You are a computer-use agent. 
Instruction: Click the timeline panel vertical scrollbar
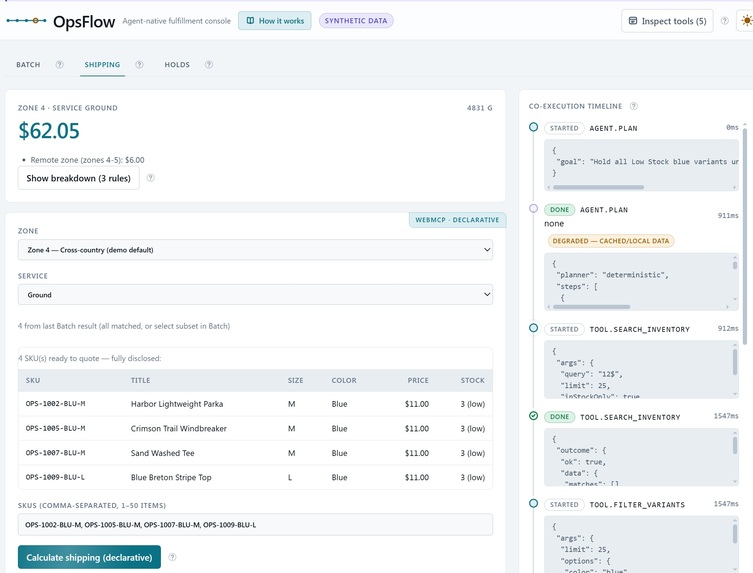pos(745,235)
